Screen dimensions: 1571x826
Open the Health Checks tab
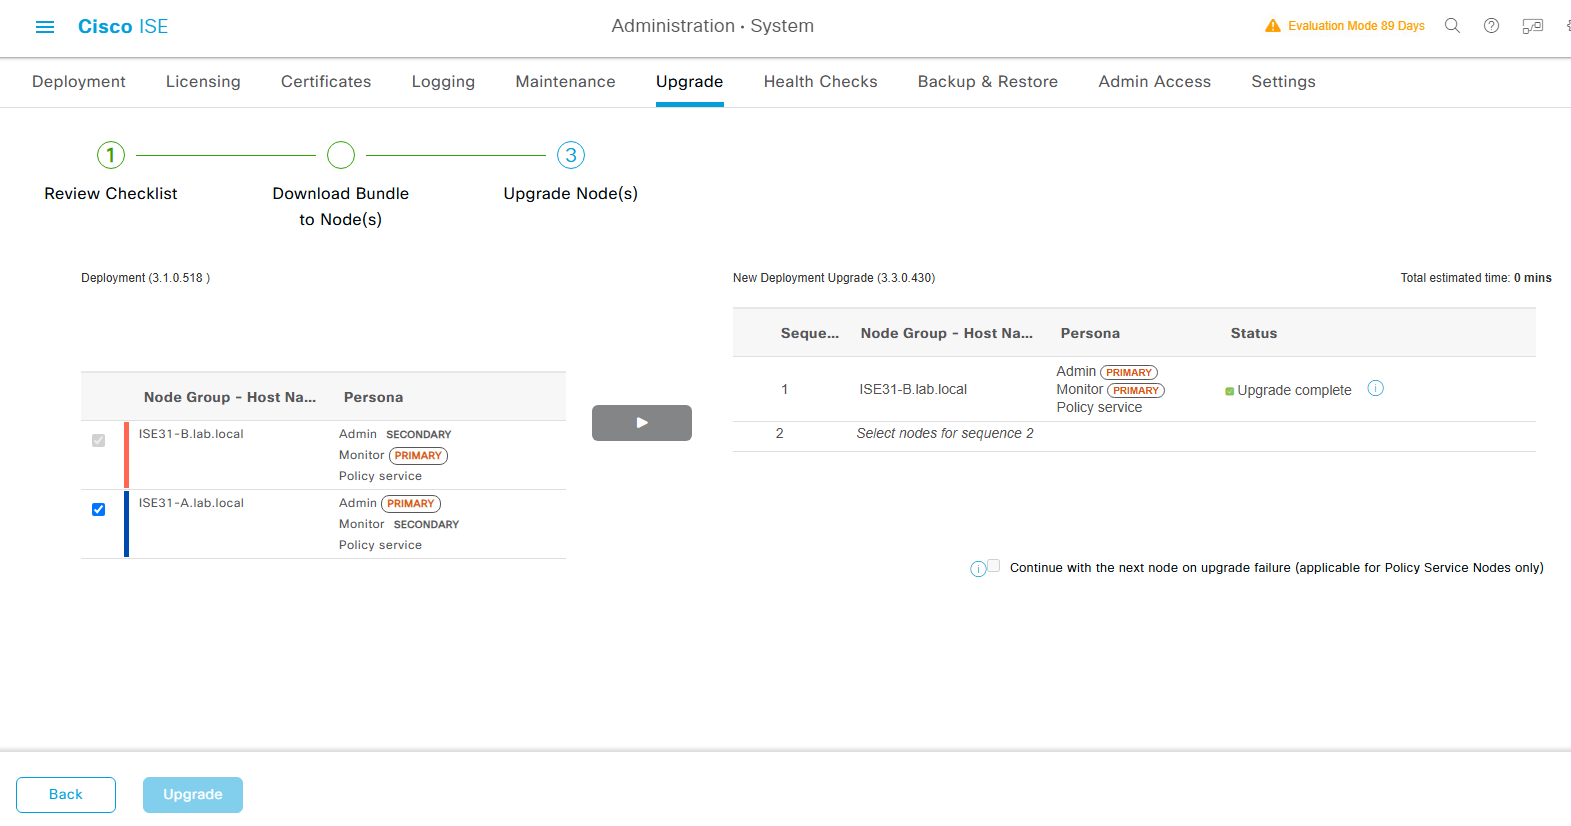point(821,82)
